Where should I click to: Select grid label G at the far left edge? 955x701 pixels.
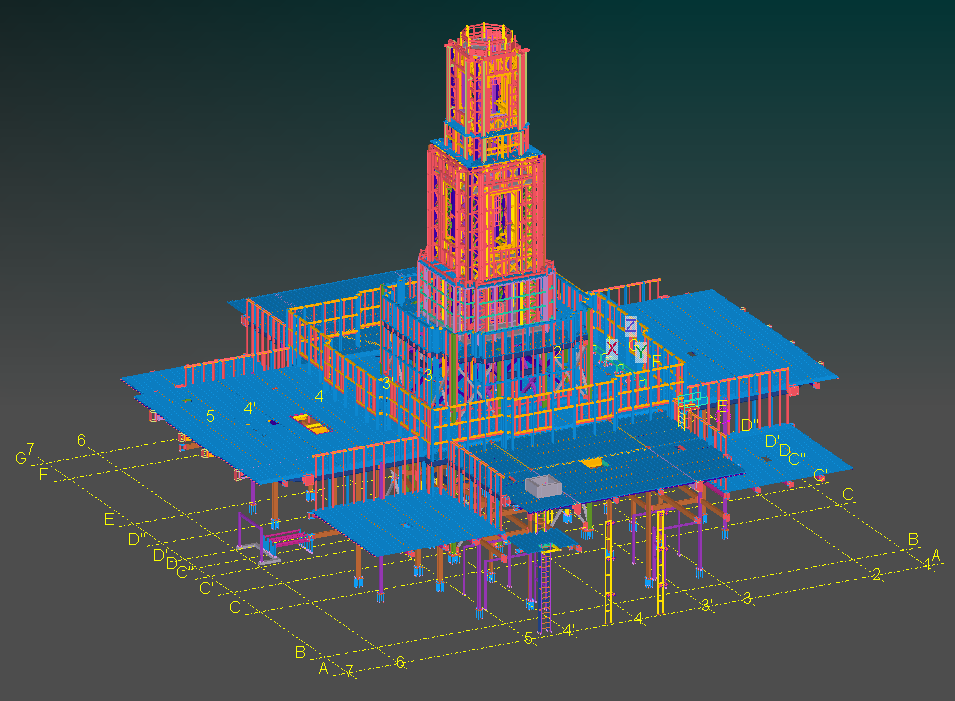tap(20, 457)
